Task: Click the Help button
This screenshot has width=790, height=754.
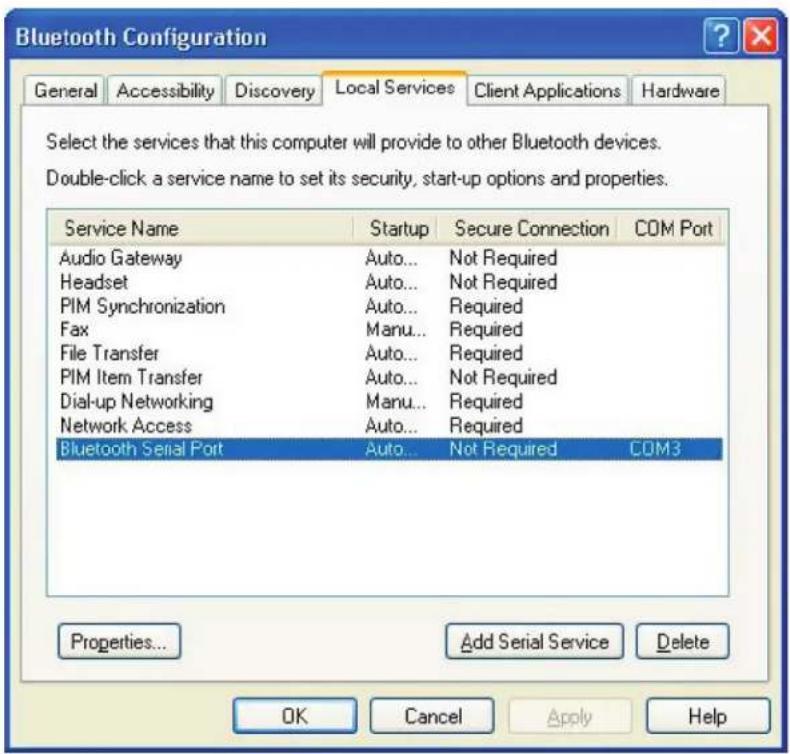Action: tap(708, 716)
